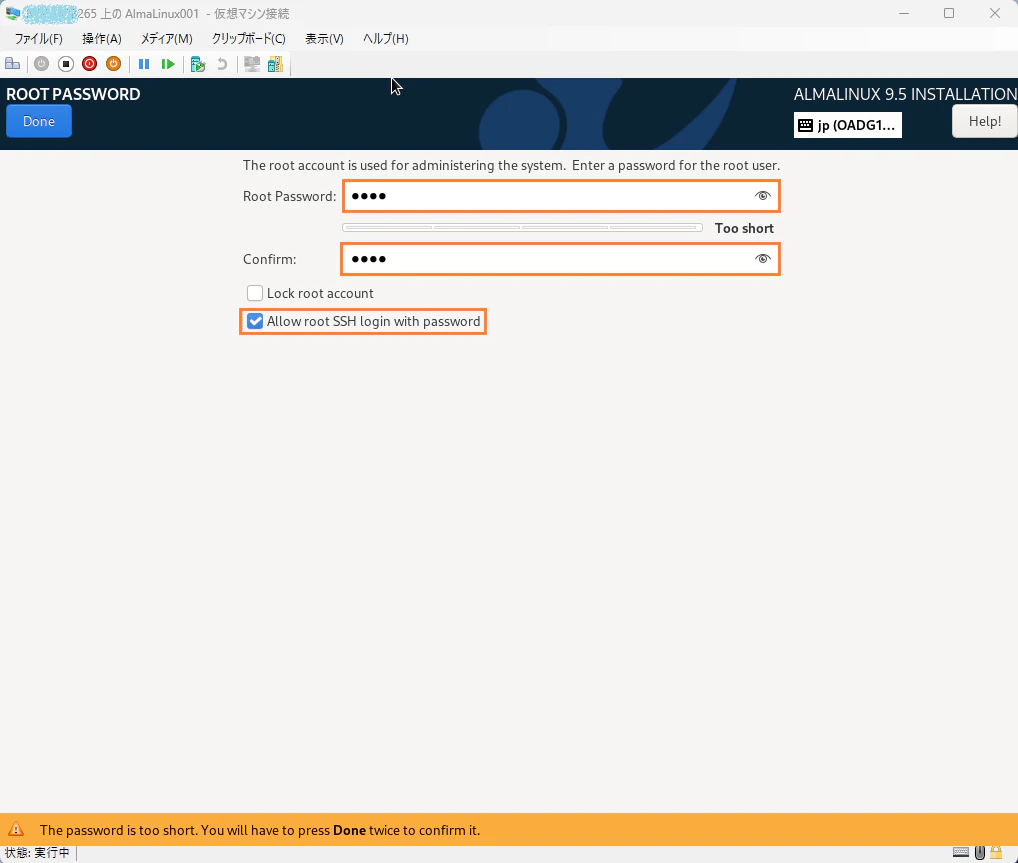The width and height of the screenshot is (1018, 863).
Task: Switch keyboard layout jp (OADG1...)
Action: [847, 125]
